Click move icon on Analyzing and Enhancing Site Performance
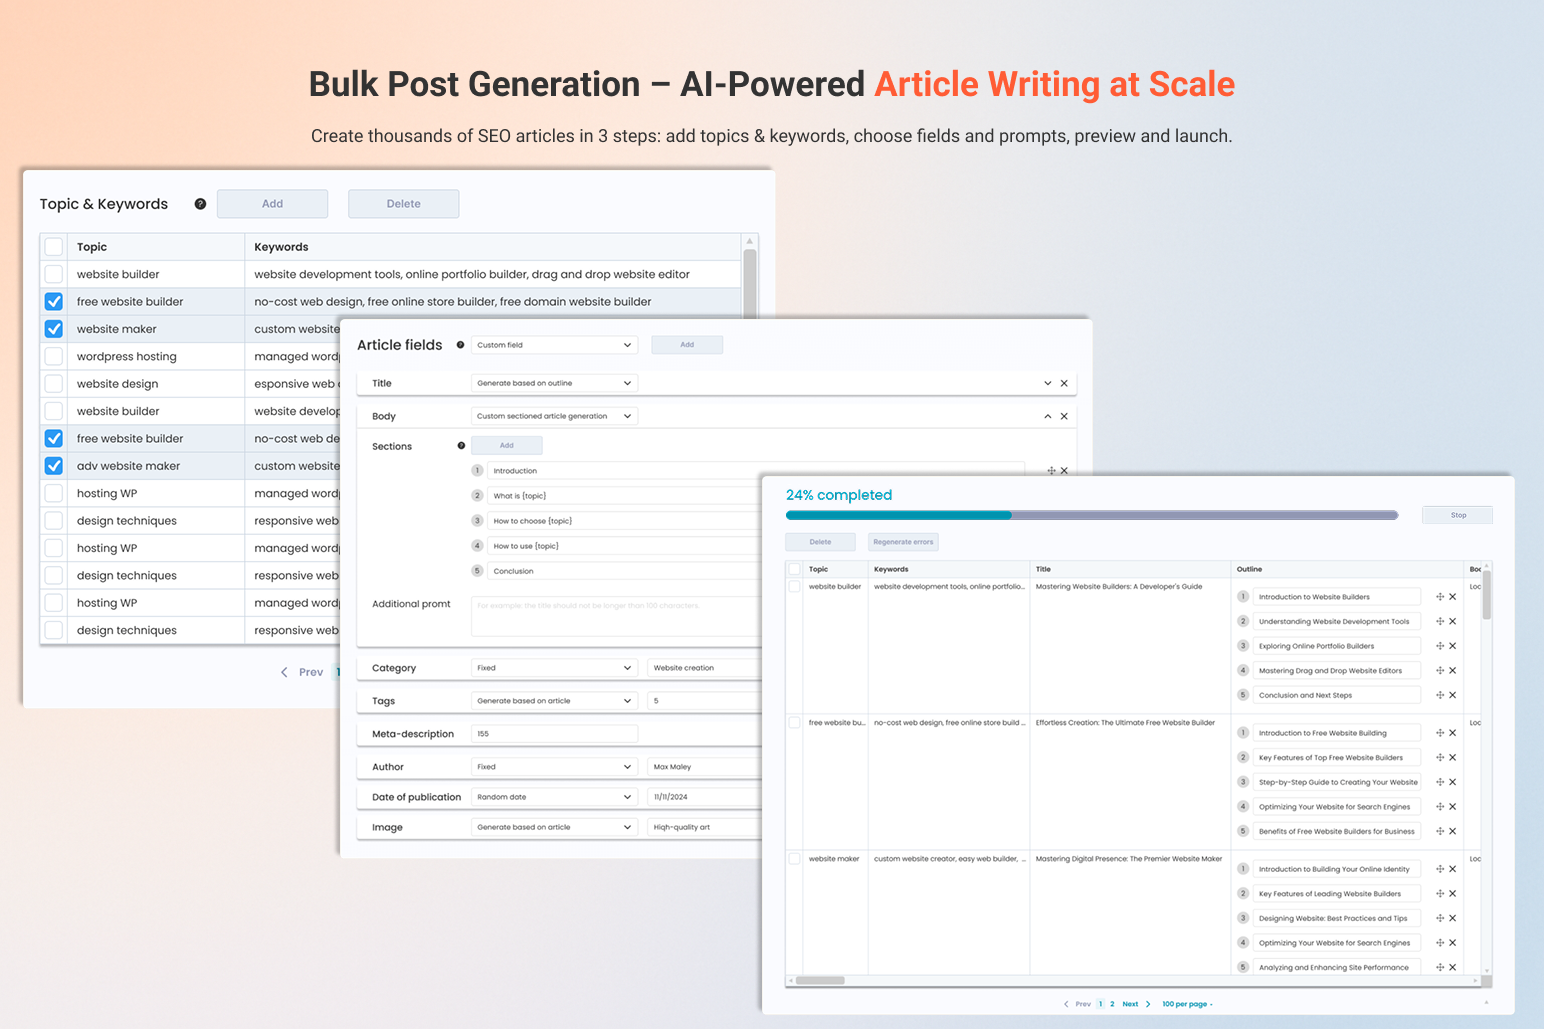Image resolution: width=1544 pixels, height=1029 pixels. [1439, 966]
